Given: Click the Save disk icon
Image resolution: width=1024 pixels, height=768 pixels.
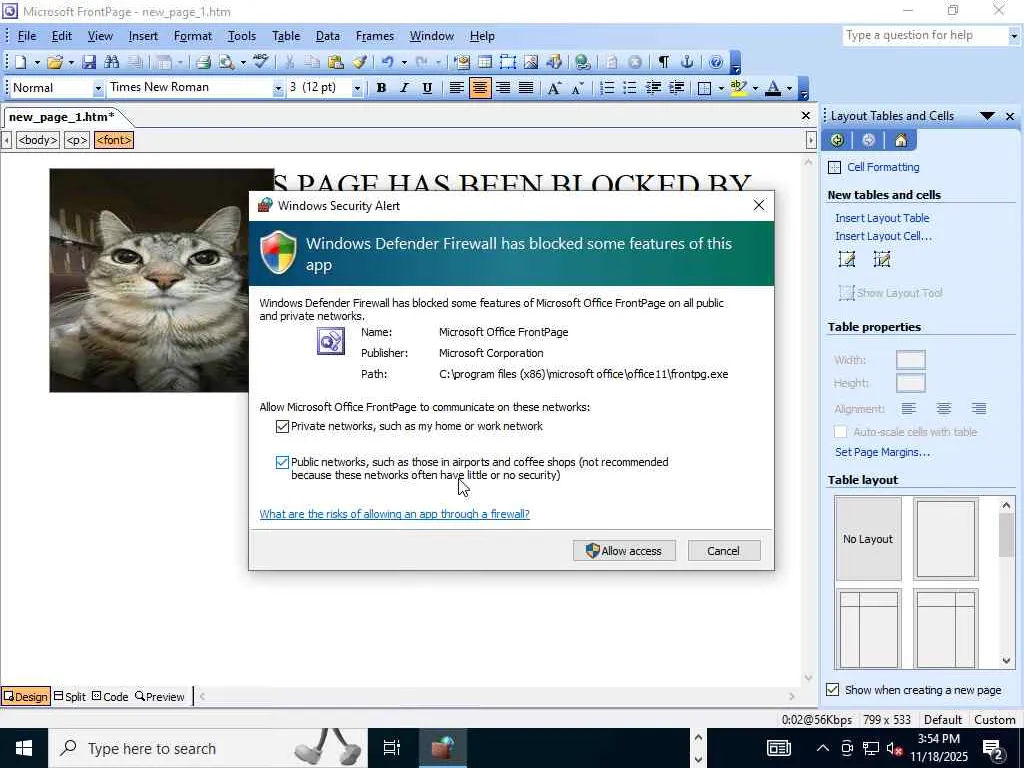Looking at the screenshot, I should (x=89, y=62).
